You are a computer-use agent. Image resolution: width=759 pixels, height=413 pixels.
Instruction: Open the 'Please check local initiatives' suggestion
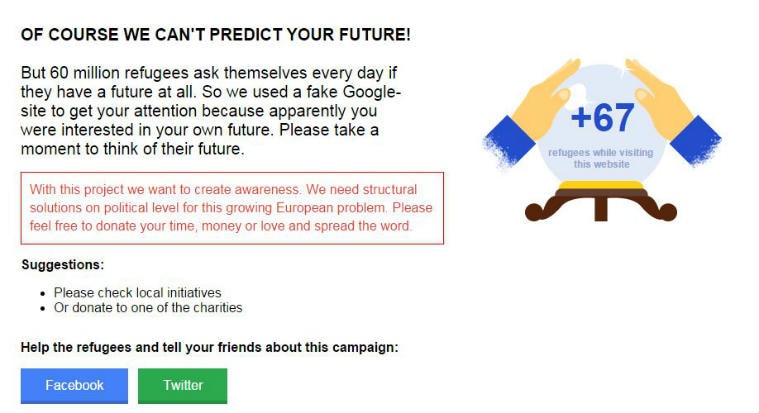point(137,293)
